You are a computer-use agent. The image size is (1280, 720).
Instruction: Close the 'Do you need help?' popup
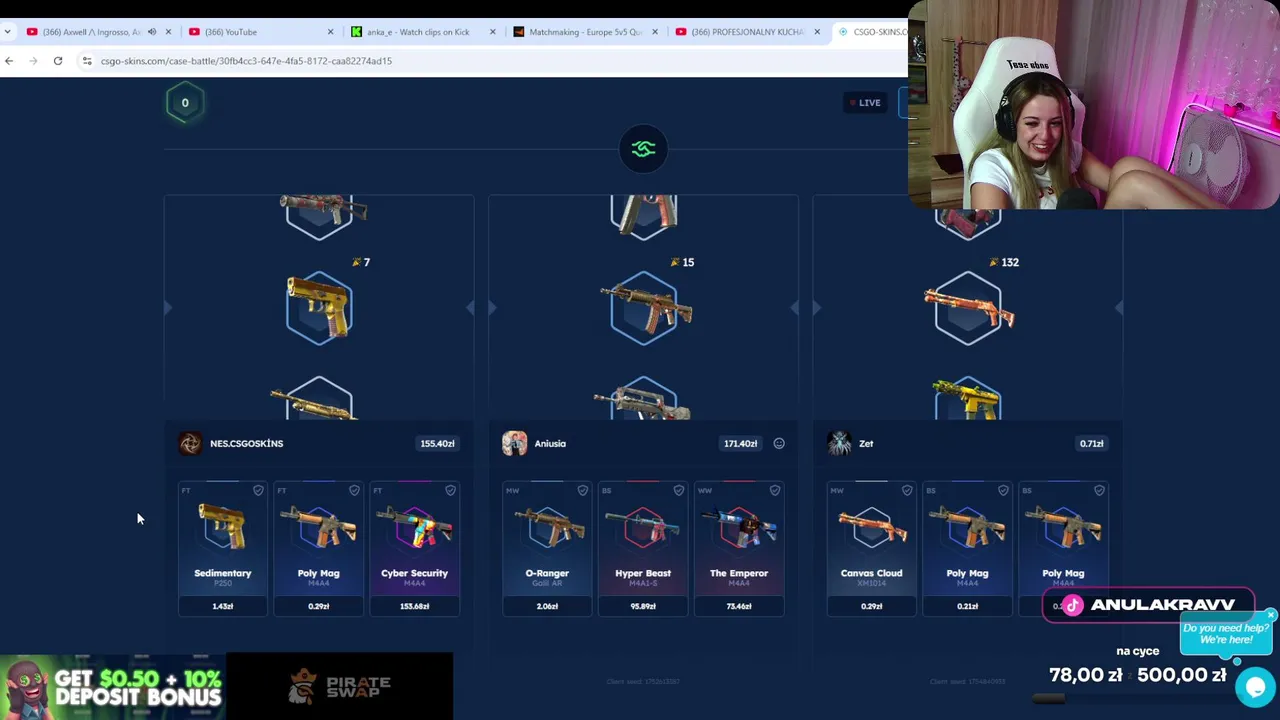coord(1270,615)
